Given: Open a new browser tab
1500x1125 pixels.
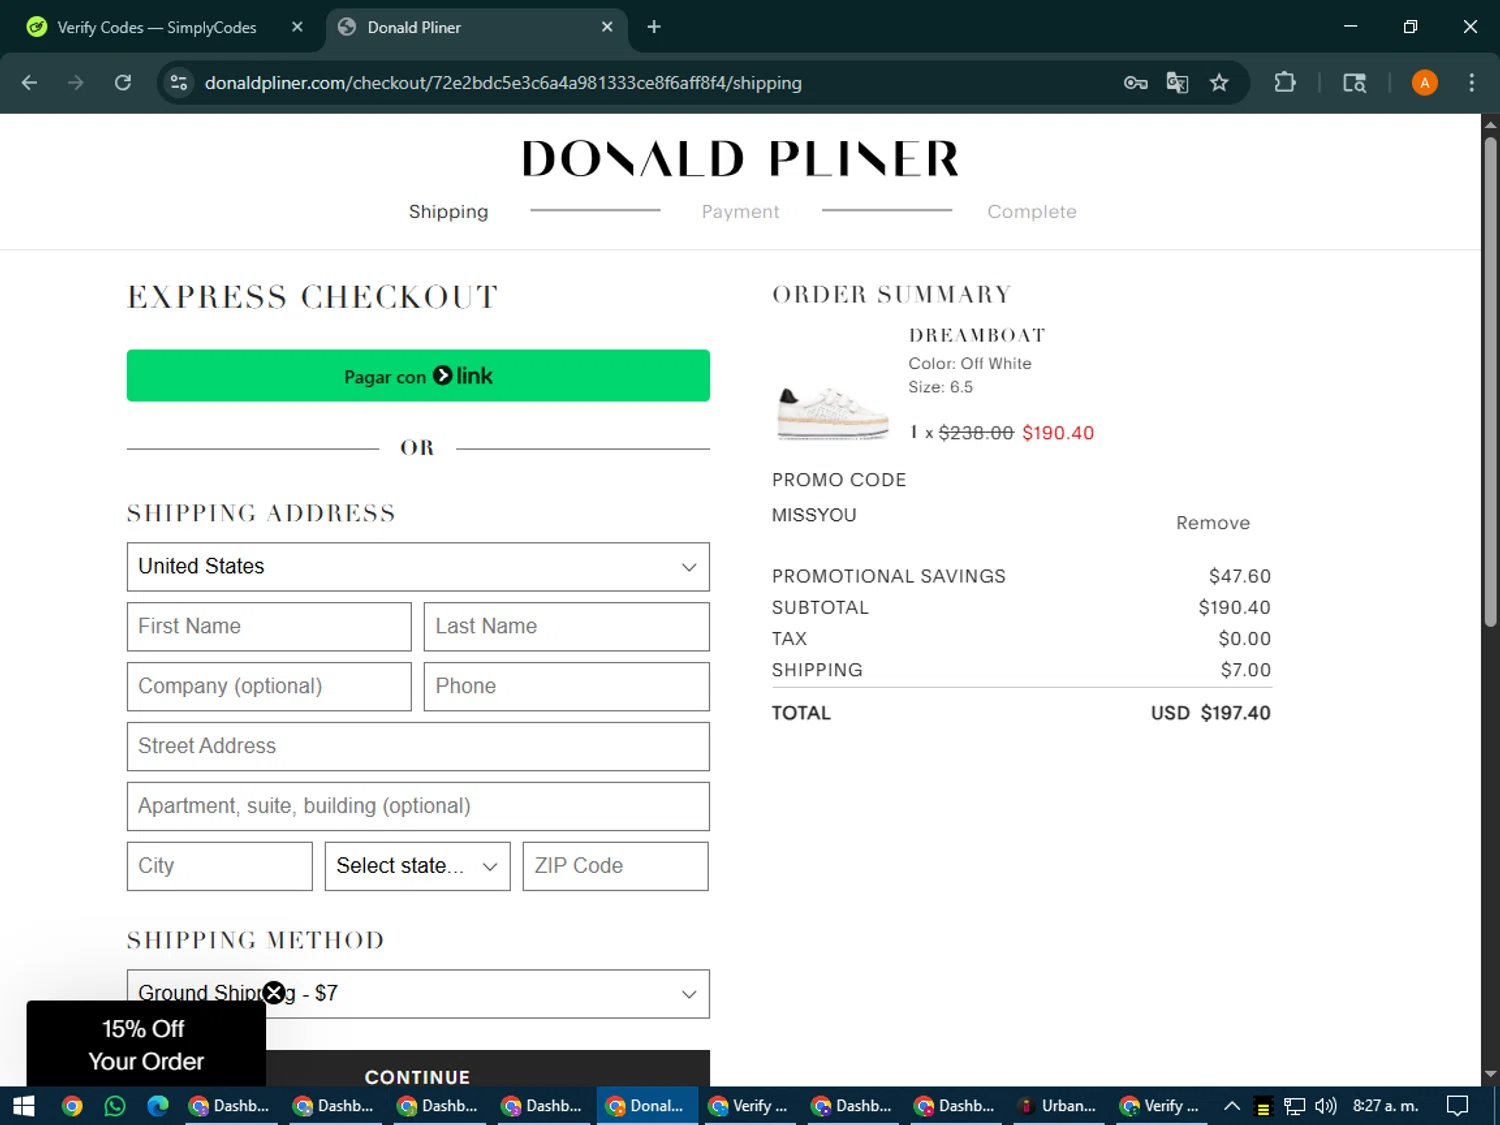Looking at the screenshot, I should click(654, 27).
